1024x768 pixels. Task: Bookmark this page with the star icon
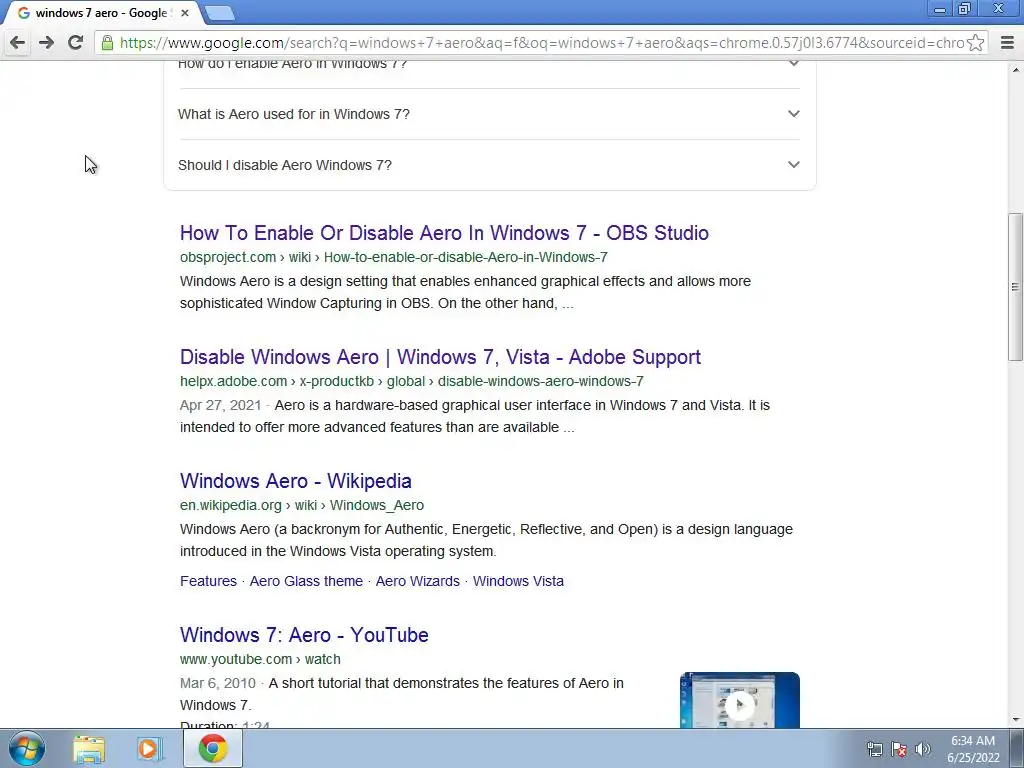(975, 43)
